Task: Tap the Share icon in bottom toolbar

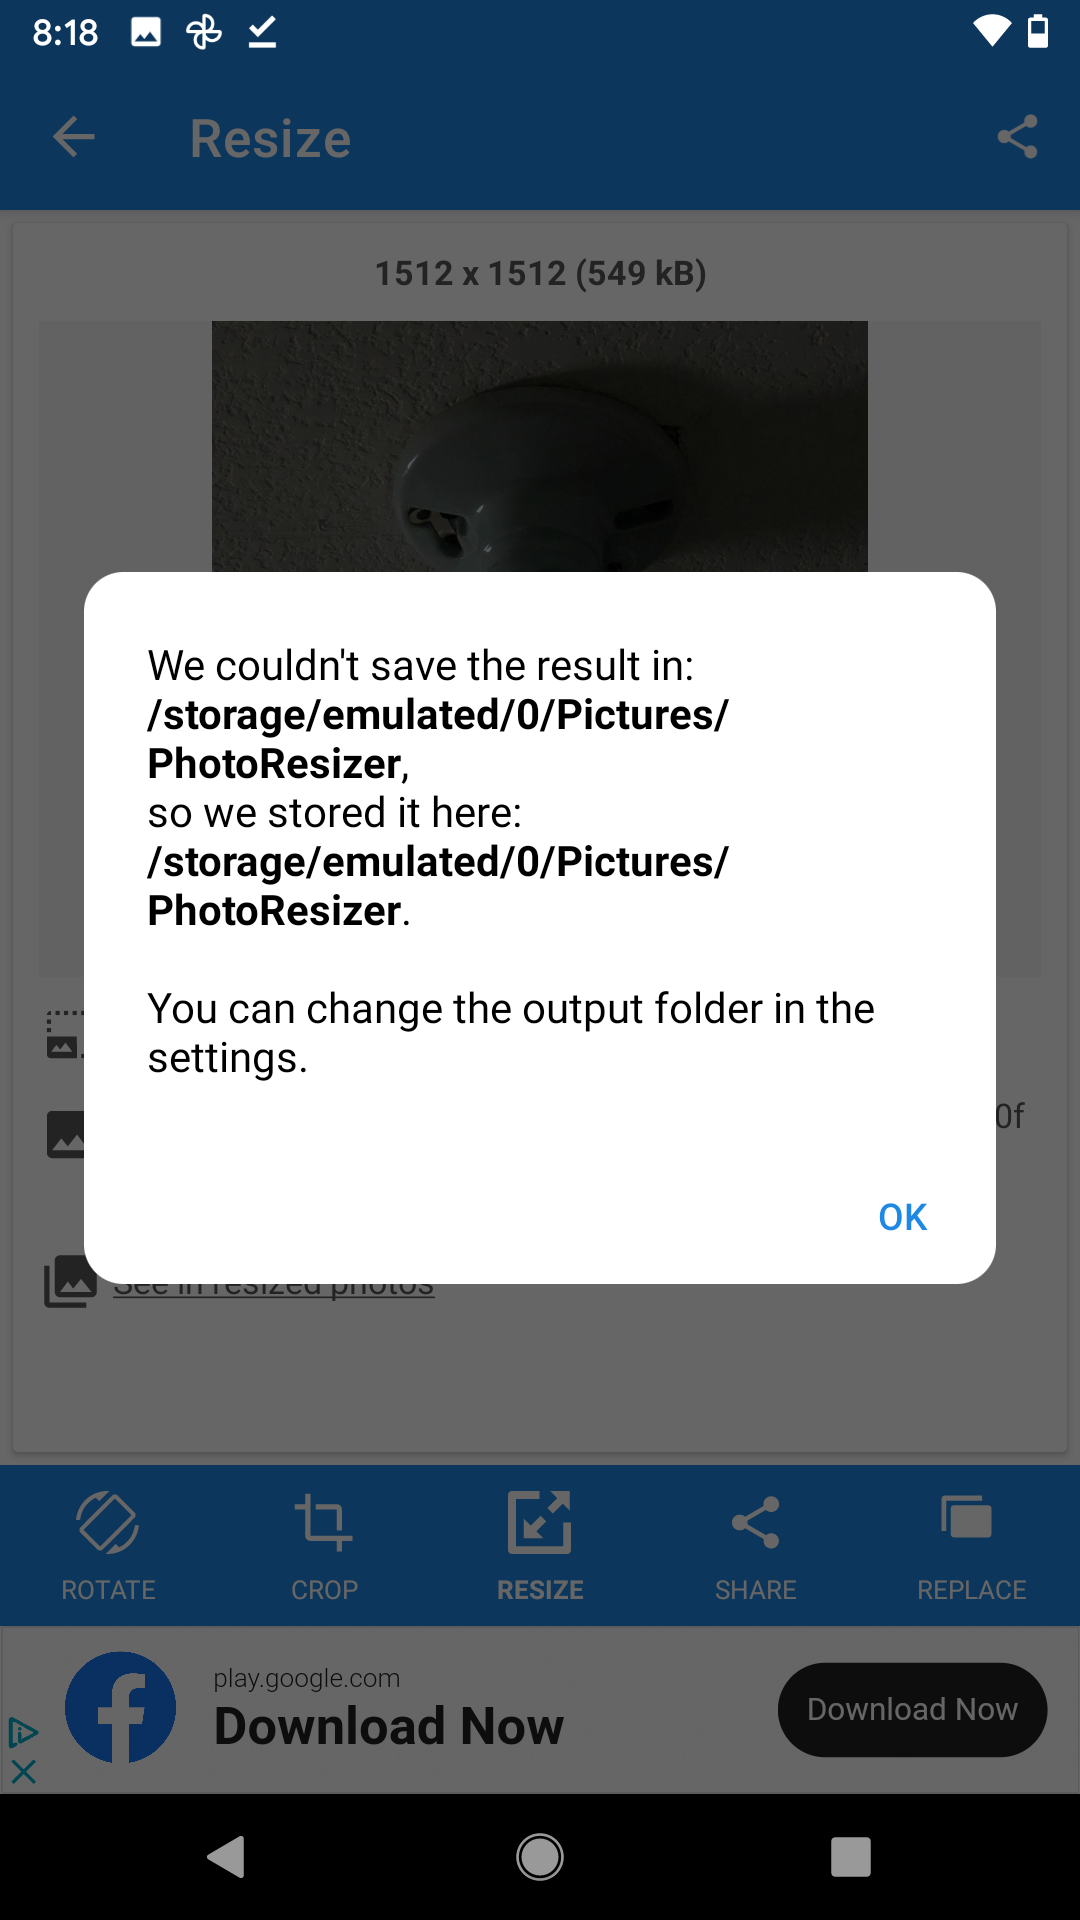Action: (x=756, y=1523)
